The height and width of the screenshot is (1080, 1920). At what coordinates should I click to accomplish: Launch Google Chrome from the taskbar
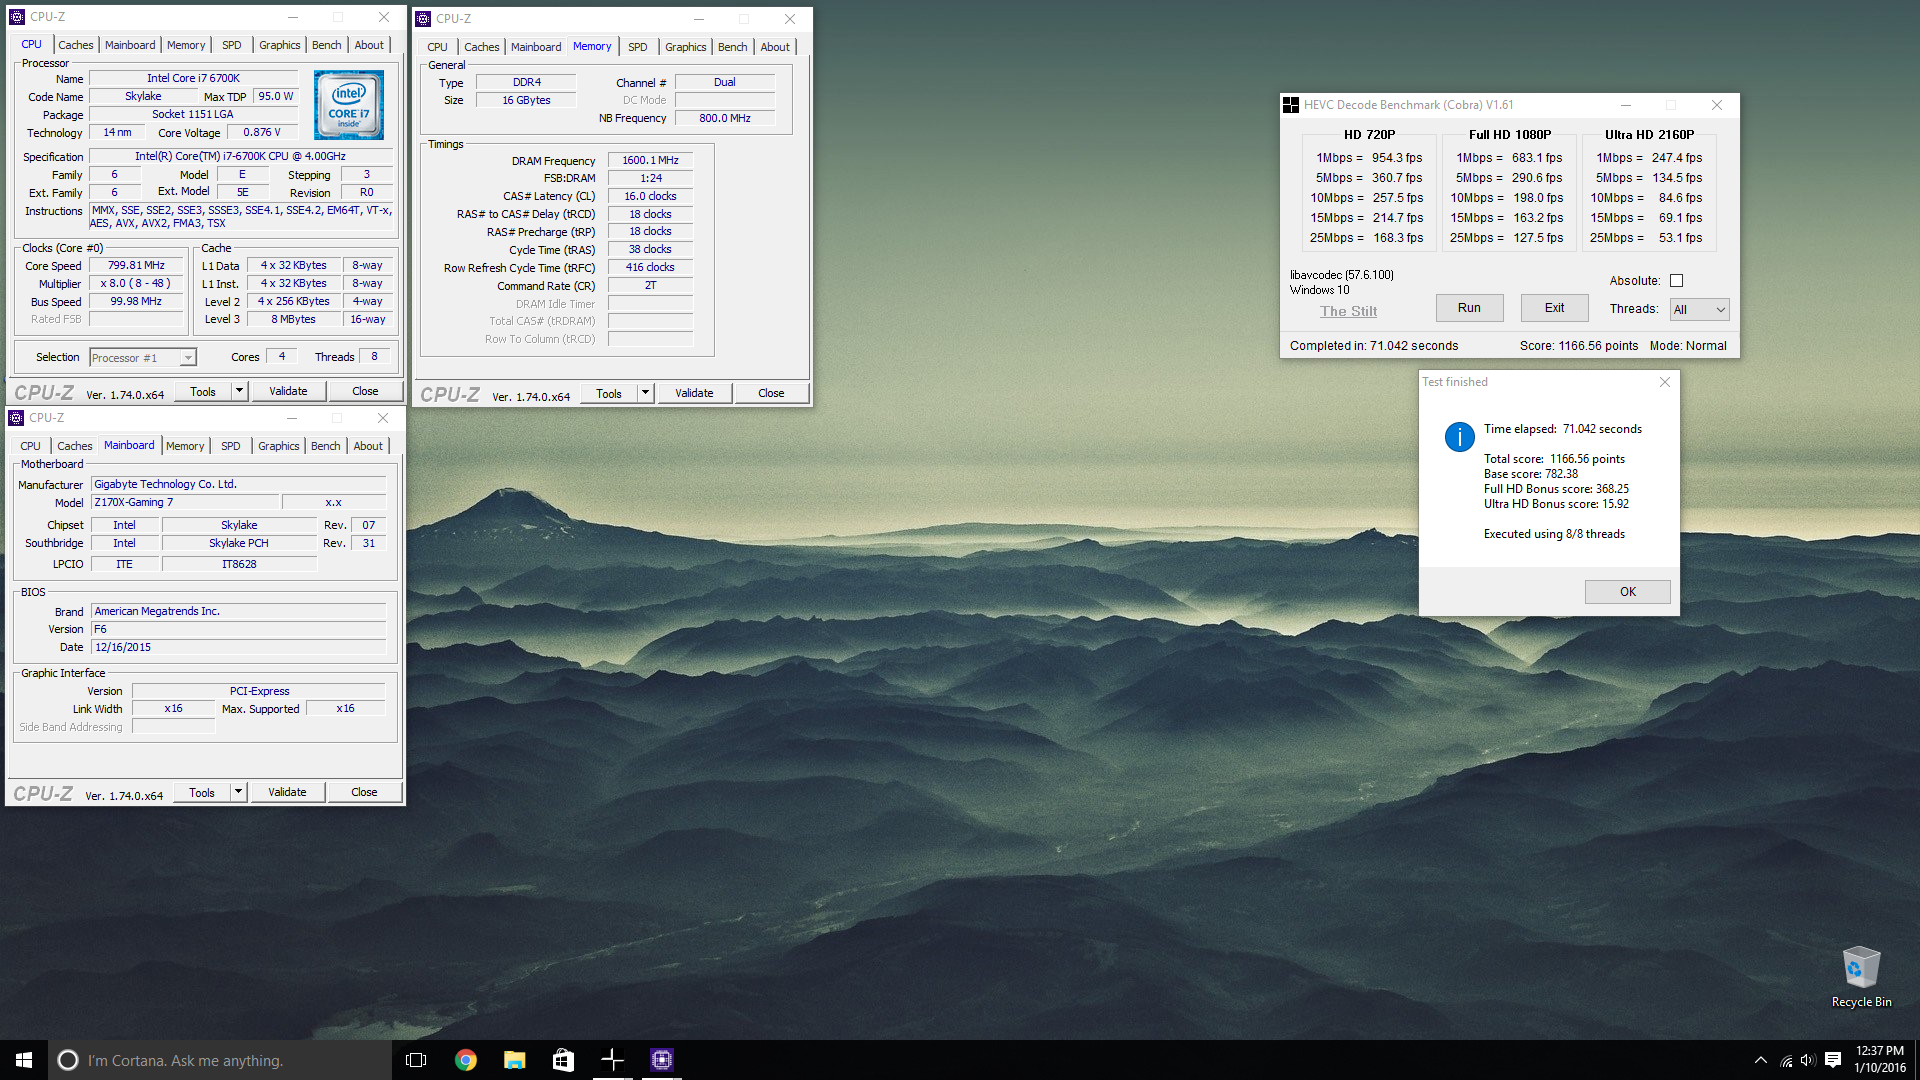pos(465,1060)
